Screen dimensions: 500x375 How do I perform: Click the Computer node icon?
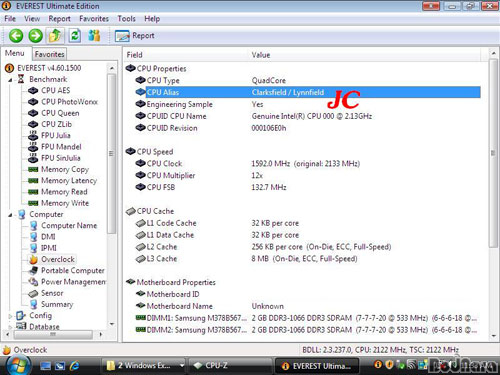coord(21,214)
